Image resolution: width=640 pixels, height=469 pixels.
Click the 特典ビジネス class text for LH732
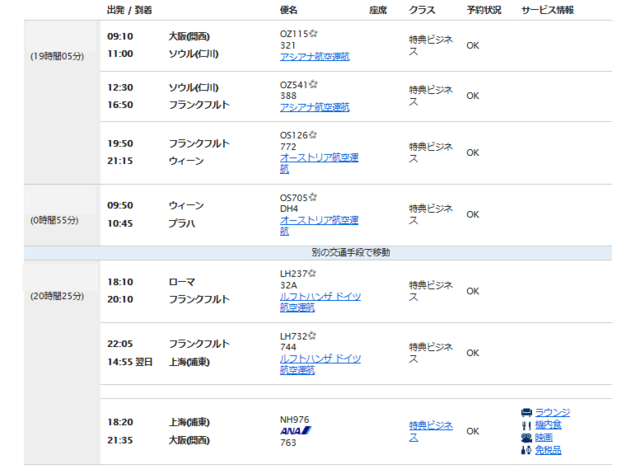[431, 353]
